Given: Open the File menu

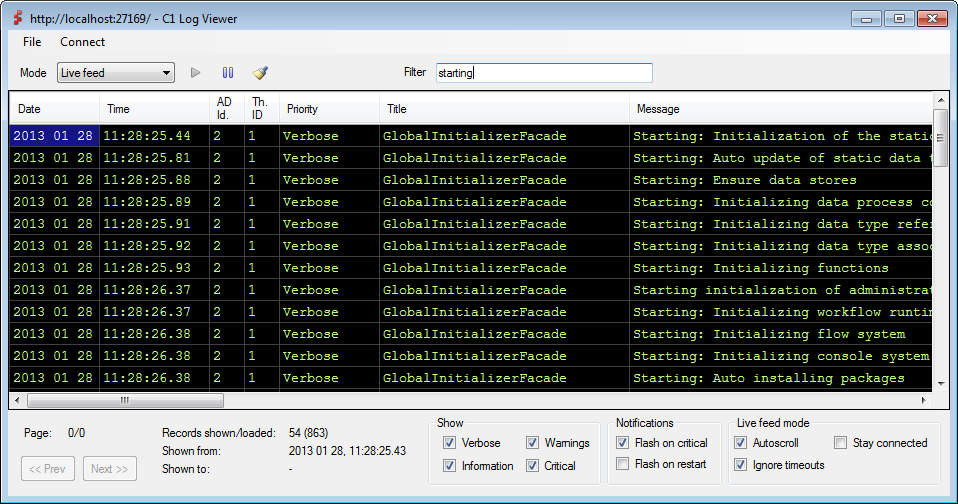Looking at the screenshot, I should point(32,42).
